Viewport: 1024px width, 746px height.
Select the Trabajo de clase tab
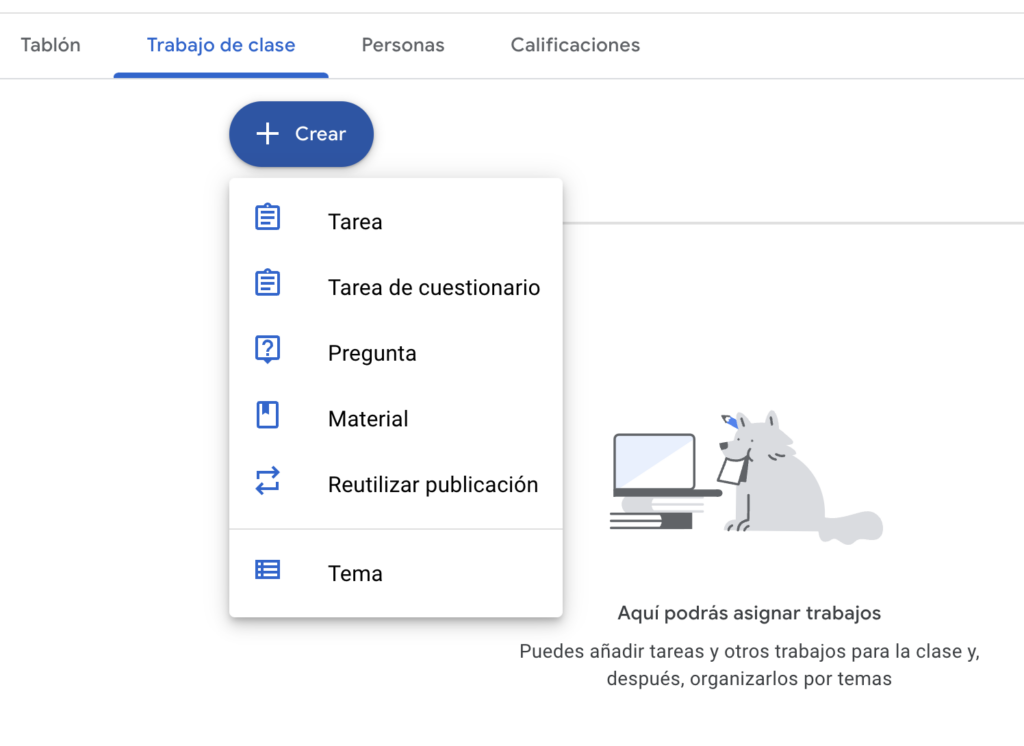[221, 45]
